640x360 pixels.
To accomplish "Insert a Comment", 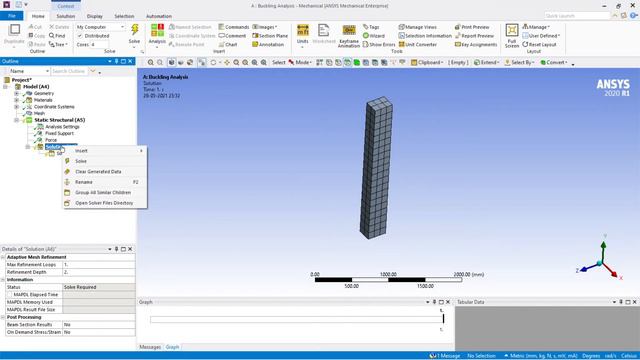I will coord(232,36).
